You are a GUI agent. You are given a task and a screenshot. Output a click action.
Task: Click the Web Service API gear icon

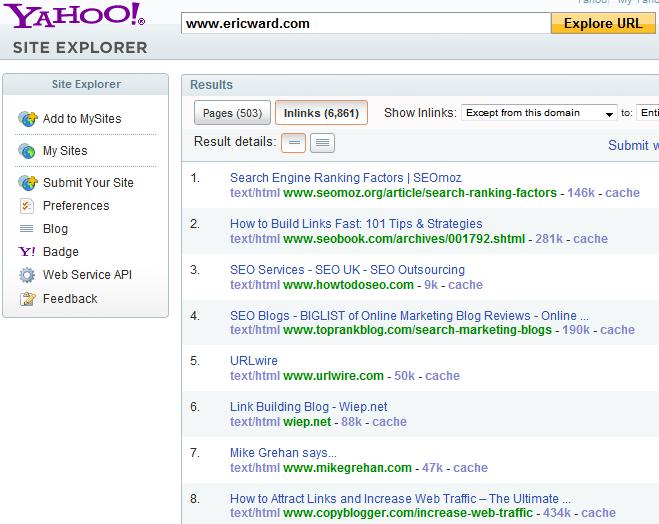27,275
